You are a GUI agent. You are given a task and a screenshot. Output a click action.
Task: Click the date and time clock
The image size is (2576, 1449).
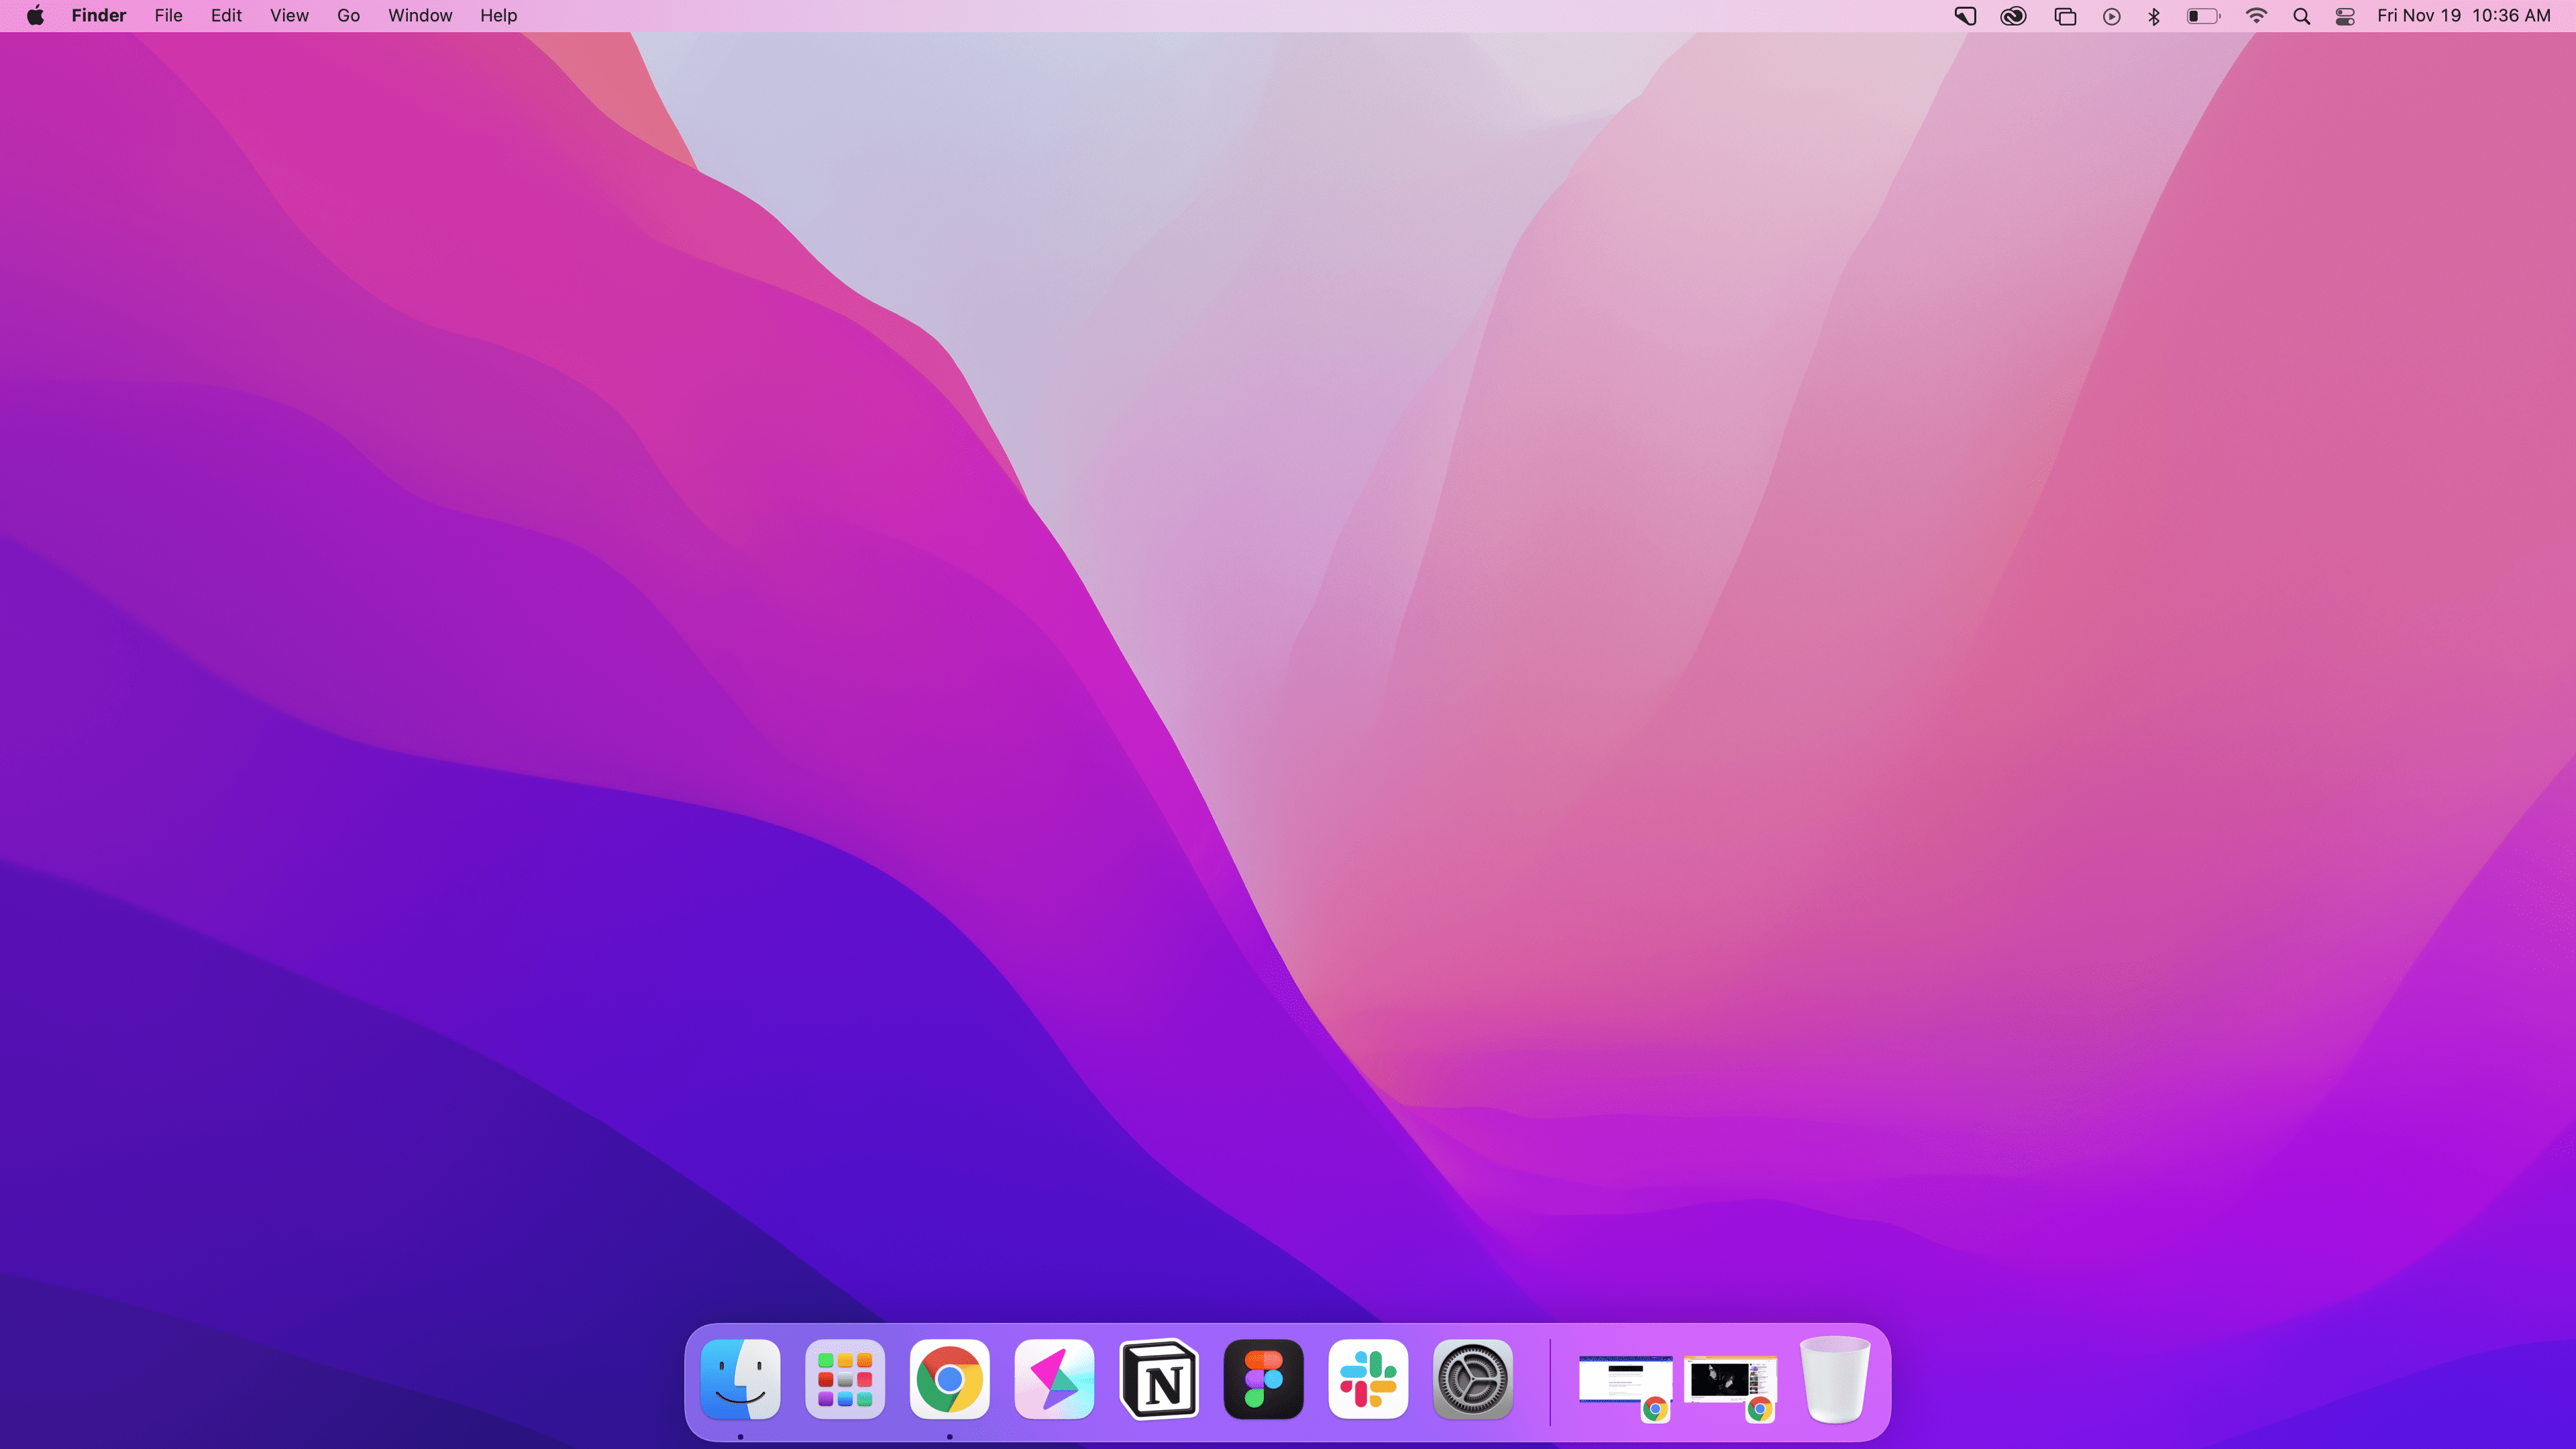(2463, 16)
